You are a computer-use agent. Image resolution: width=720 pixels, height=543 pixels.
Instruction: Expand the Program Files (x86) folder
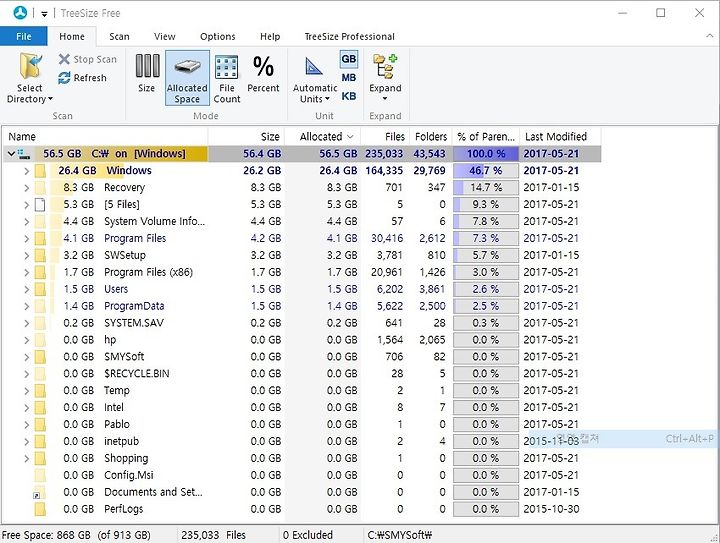[x=26, y=273]
